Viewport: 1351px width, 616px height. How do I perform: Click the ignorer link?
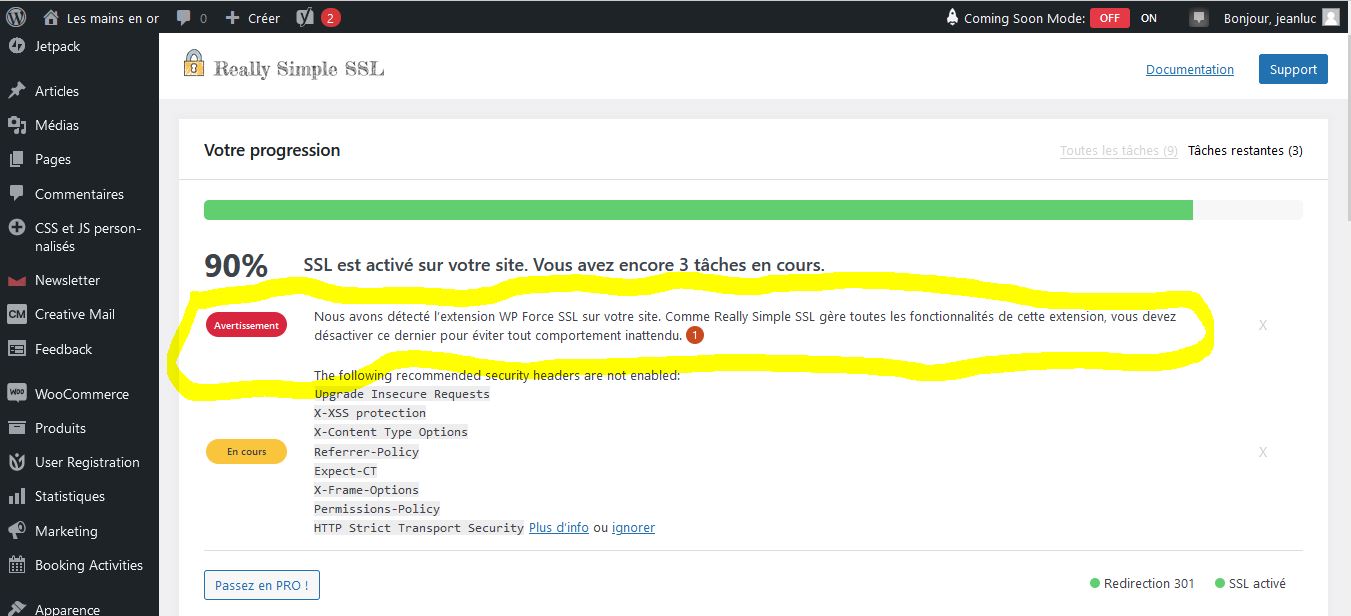coord(633,527)
